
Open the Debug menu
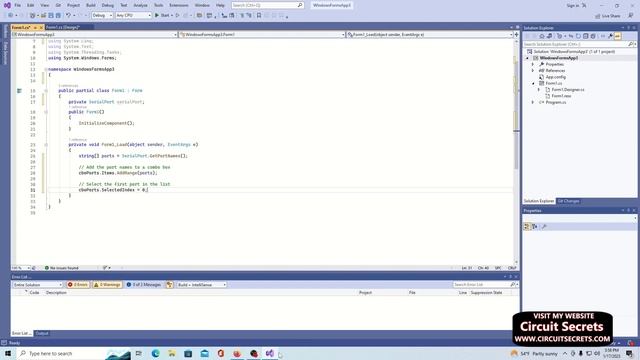pos(108,5)
